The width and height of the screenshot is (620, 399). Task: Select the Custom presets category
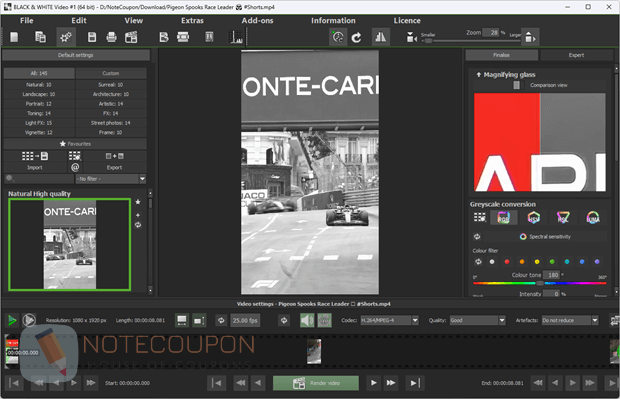[x=111, y=74]
